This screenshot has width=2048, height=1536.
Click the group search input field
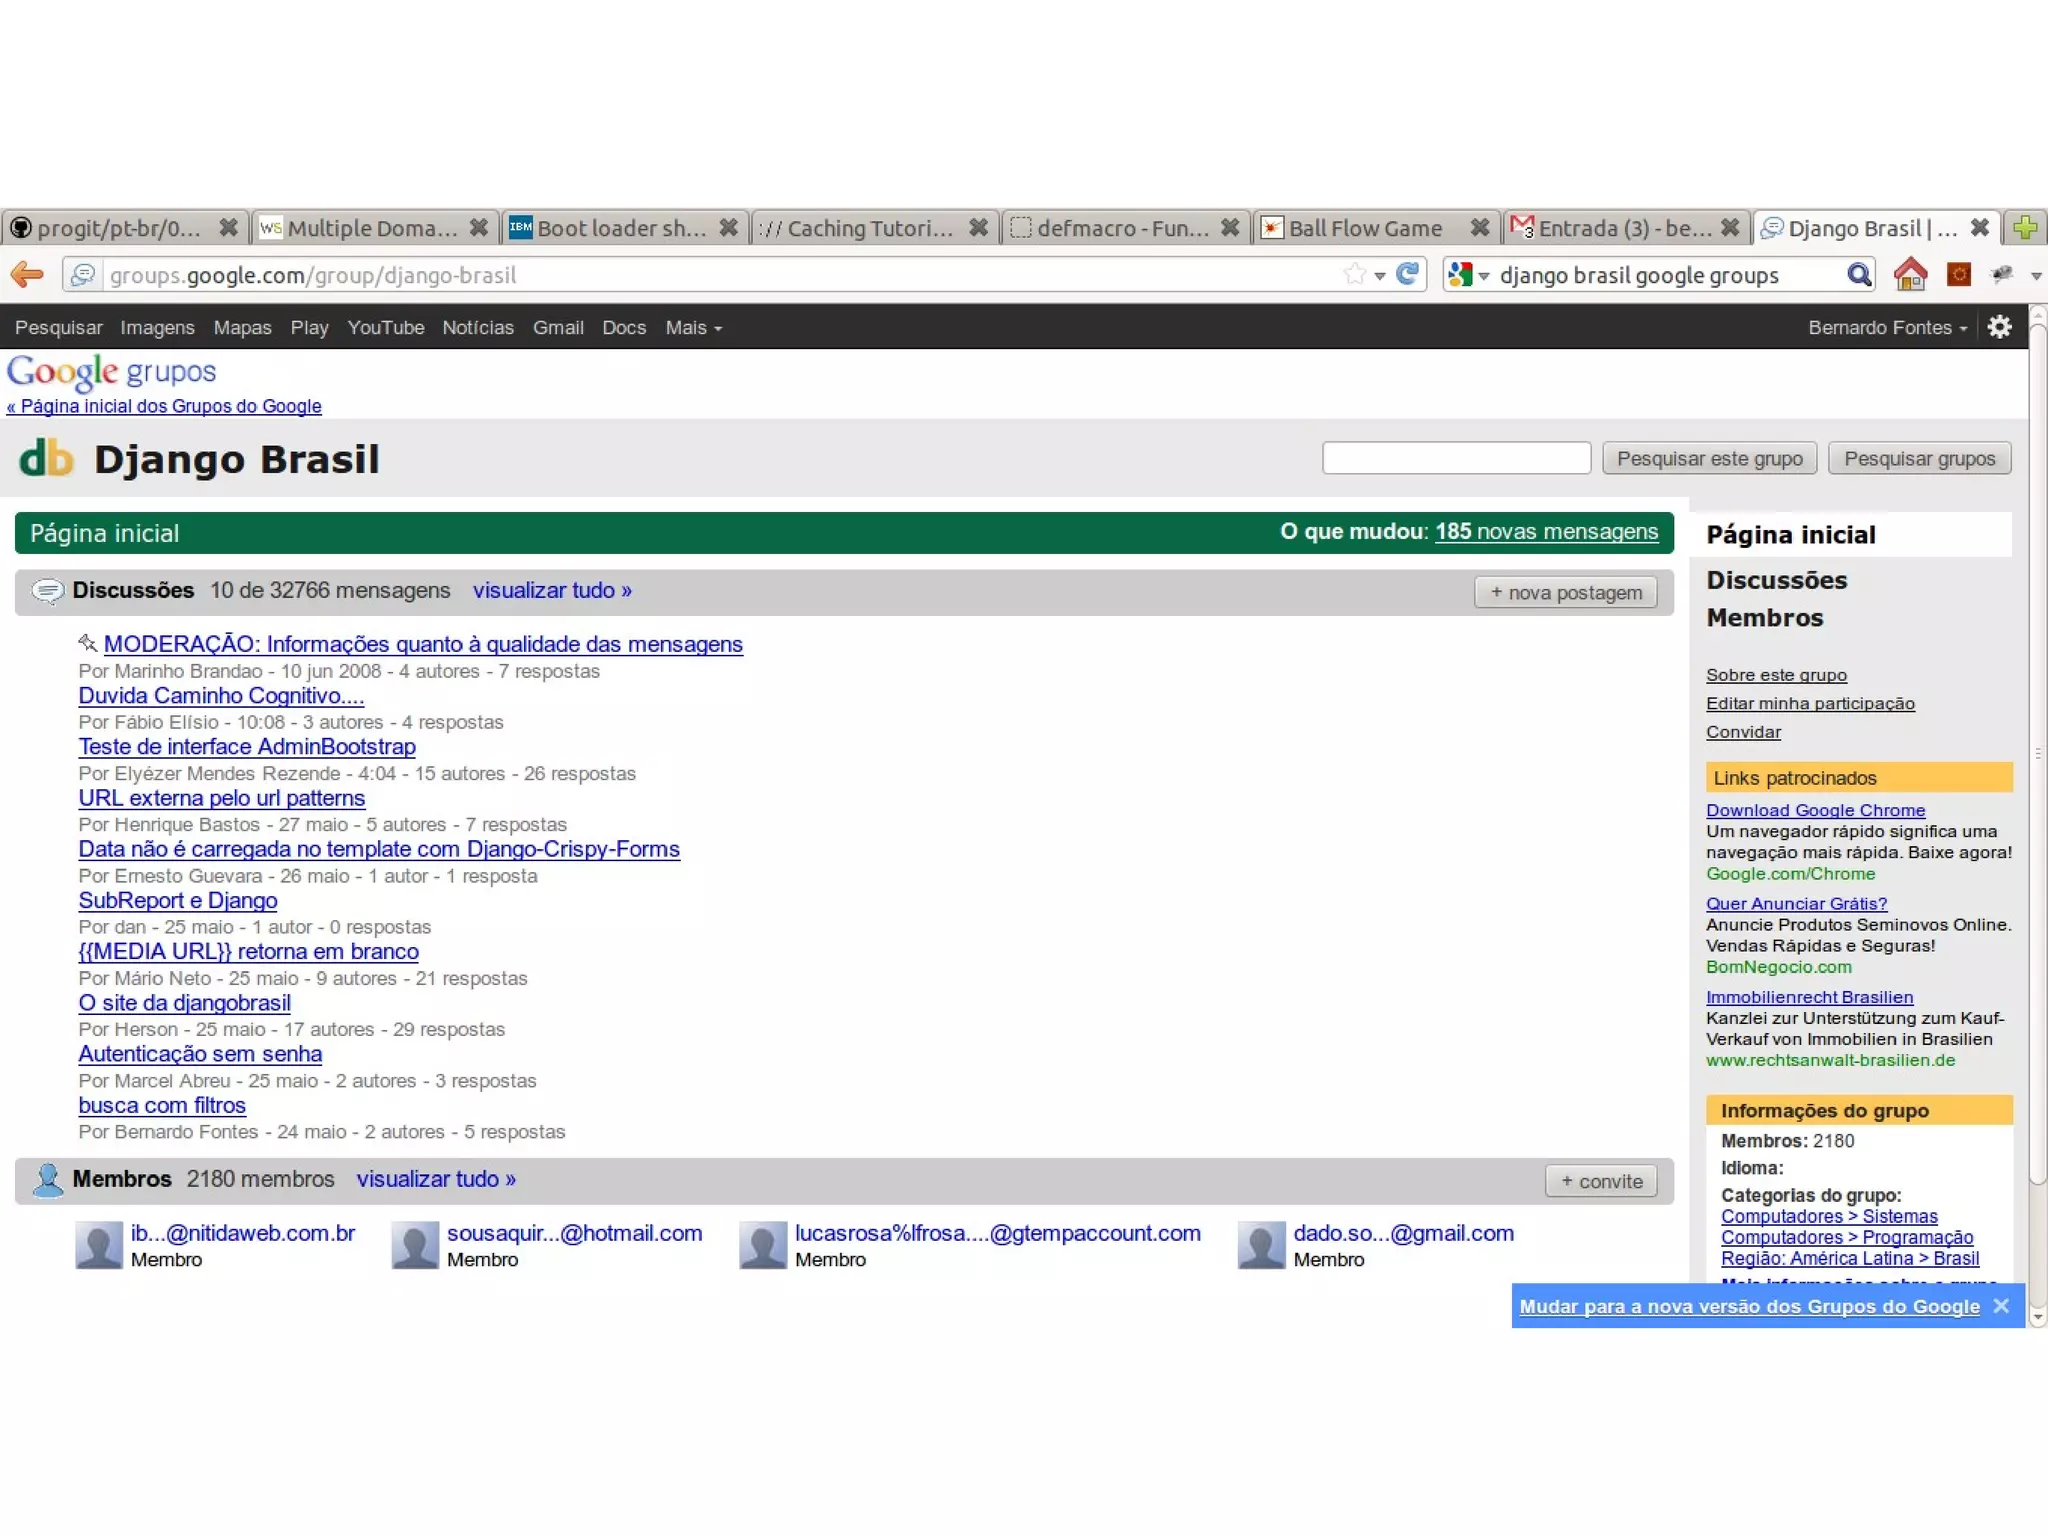tap(1455, 458)
